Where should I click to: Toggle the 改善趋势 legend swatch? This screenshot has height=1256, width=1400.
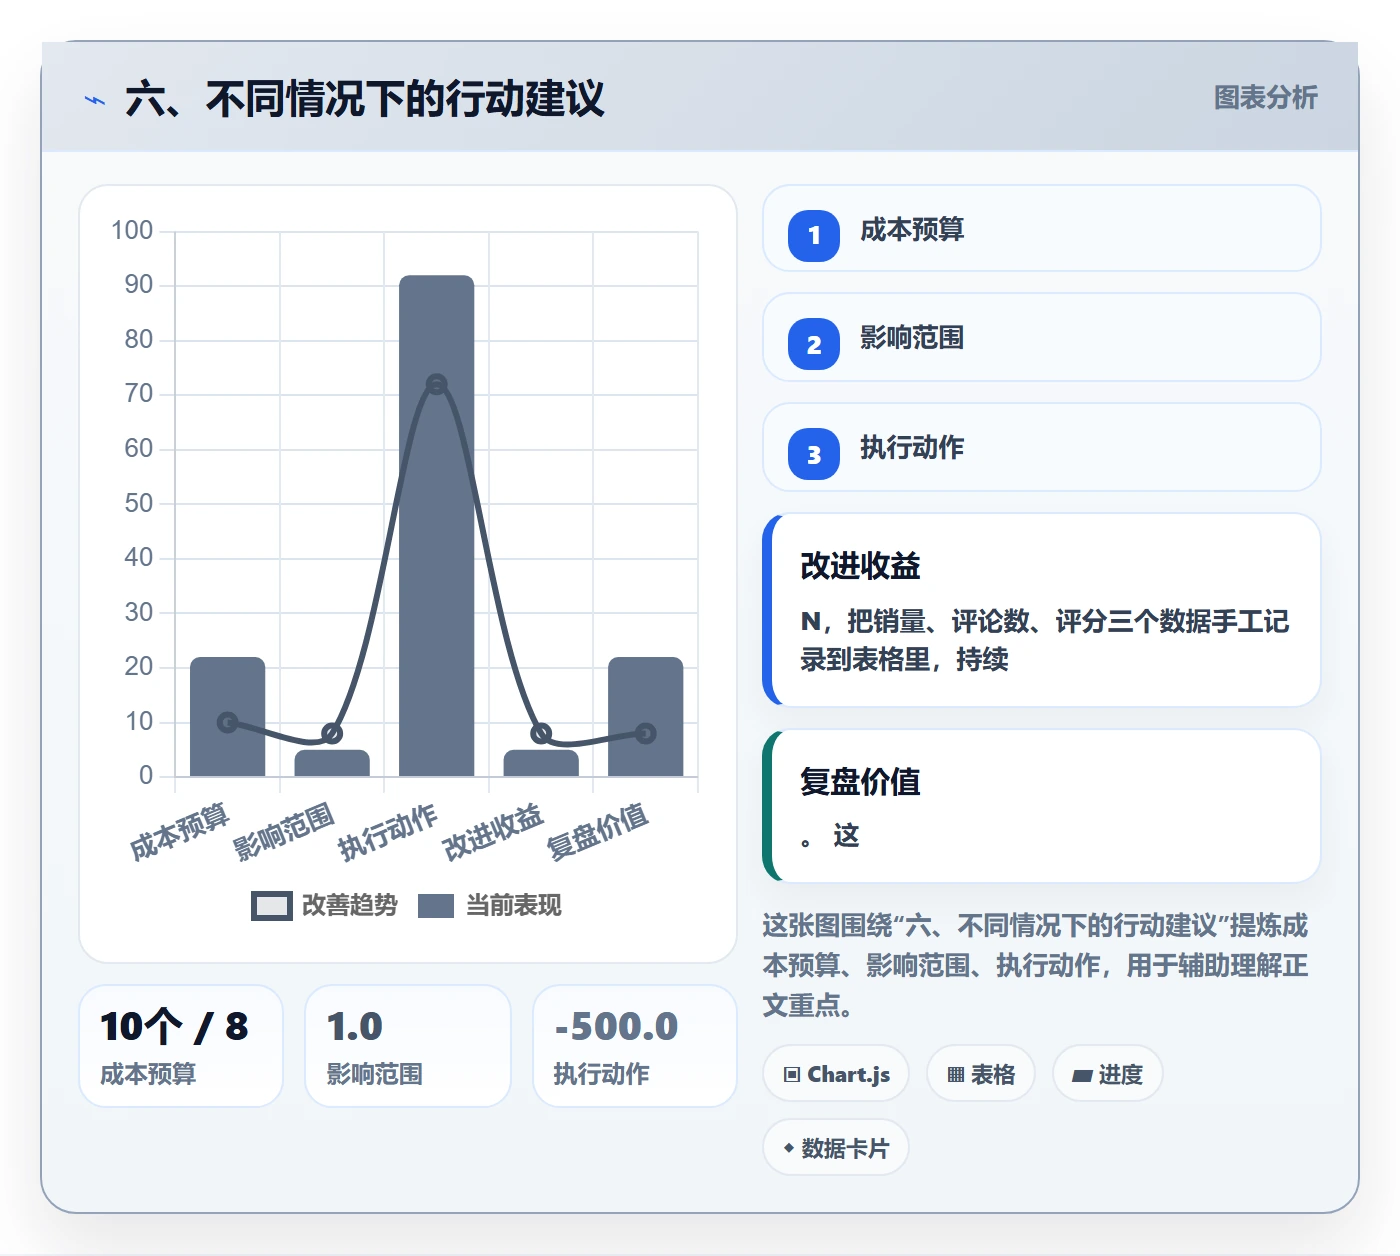coord(271,905)
